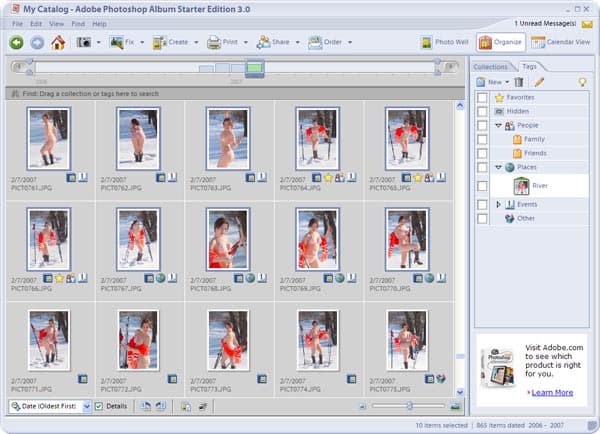
Task: Collapse the People tag category
Action: (x=498, y=125)
